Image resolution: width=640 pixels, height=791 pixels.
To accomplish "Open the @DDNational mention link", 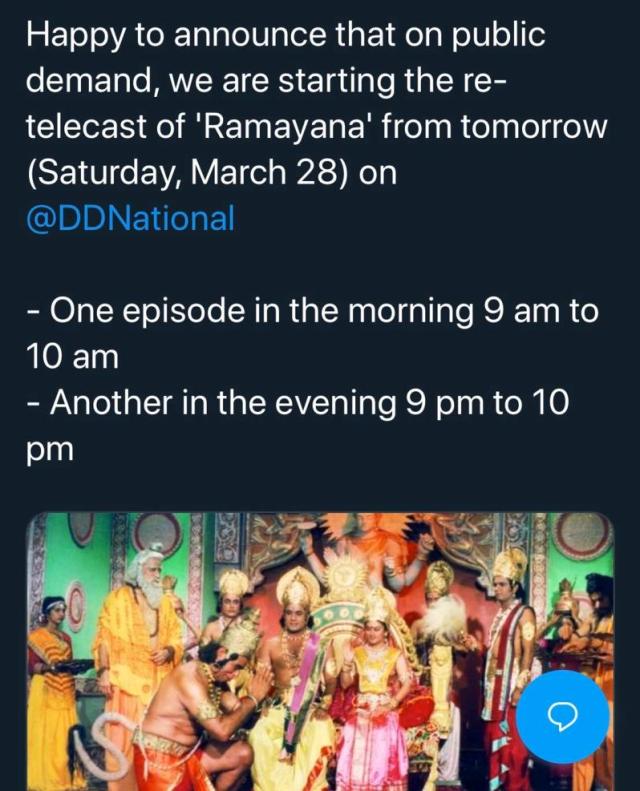I will pyautogui.click(x=130, y=218).
